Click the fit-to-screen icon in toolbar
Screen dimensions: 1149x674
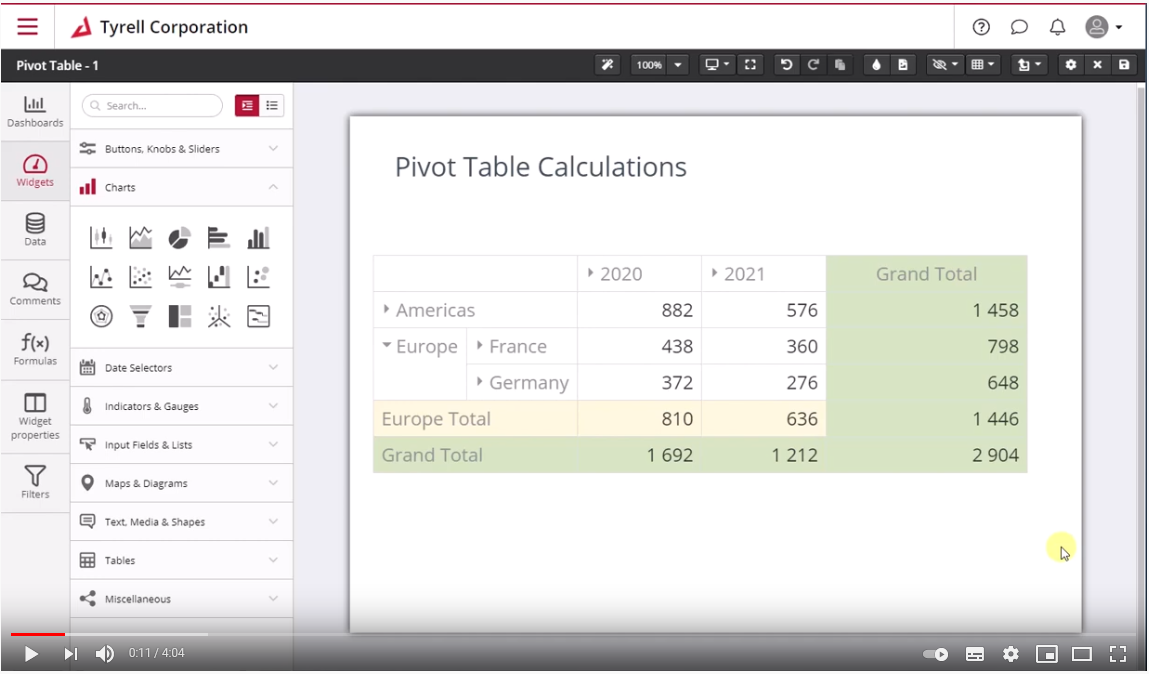[750, 64]
